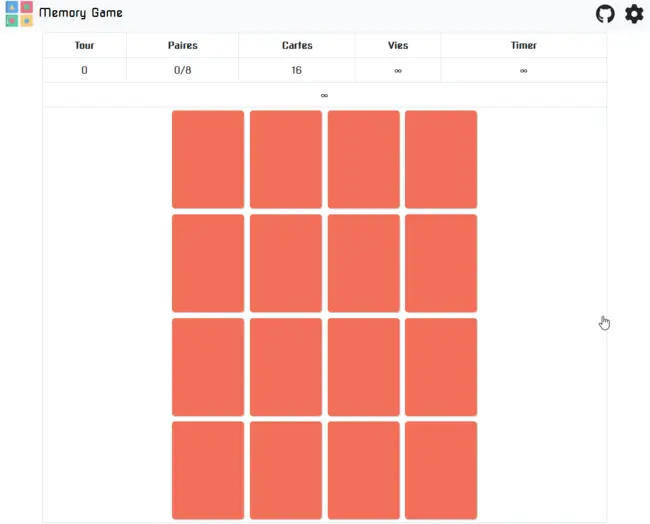This screenshot has width=650, height=524.
Task: Flip the third card in top row
Action: coord(363,159)
